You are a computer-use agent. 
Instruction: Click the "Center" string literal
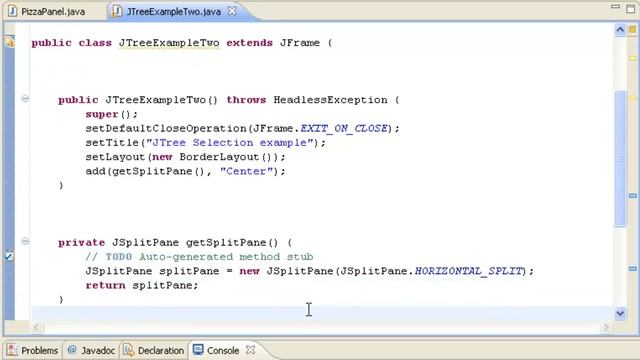(247, 171)
